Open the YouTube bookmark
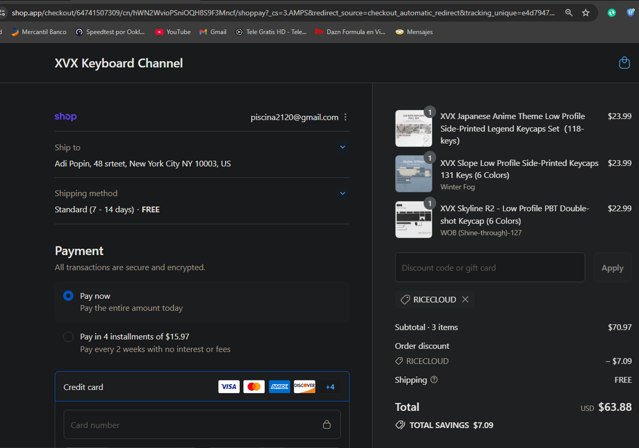The height and width of the screenshot is (448, 639). tap(173, 32)
